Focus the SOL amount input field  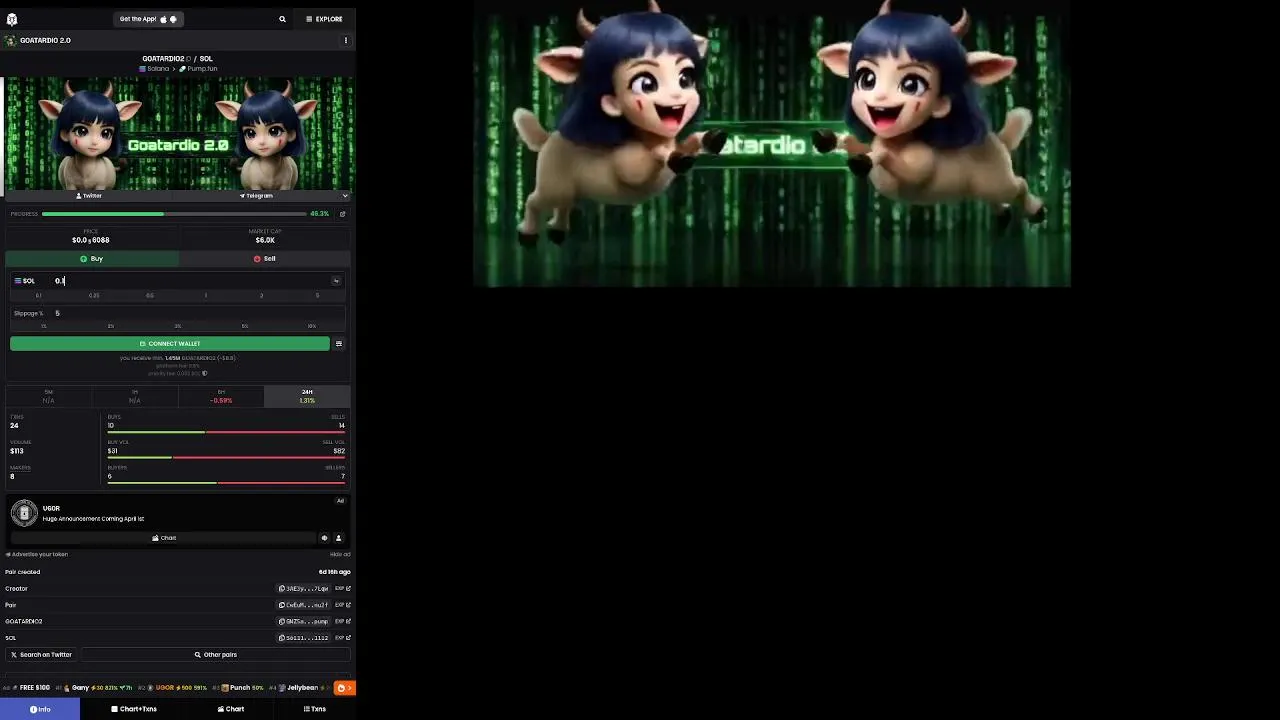coord(190,281)
